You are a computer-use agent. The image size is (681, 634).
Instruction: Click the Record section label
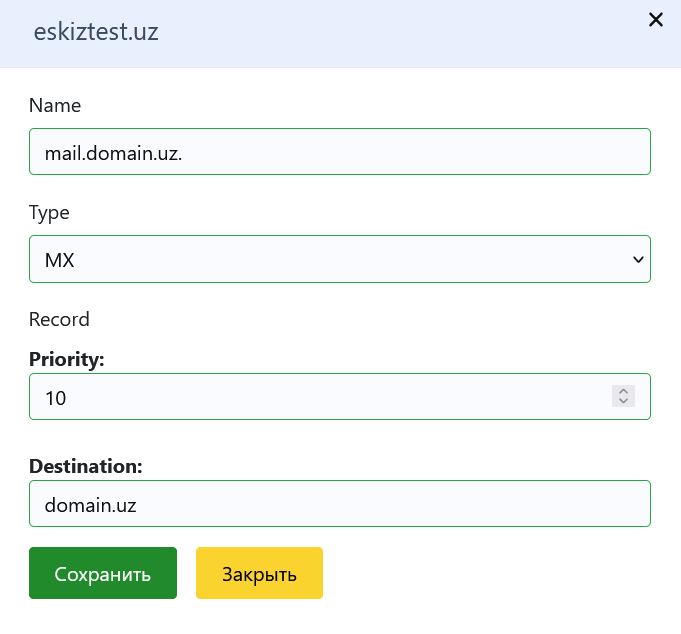(x=59, y=319)
